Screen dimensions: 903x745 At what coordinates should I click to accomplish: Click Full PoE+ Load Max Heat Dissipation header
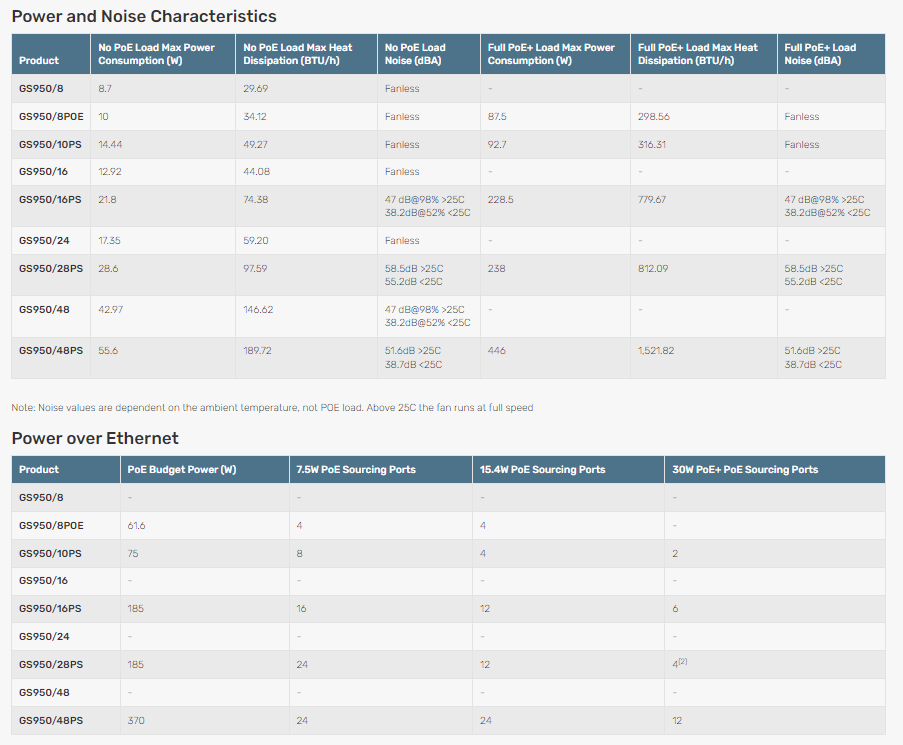pos(697,54)
